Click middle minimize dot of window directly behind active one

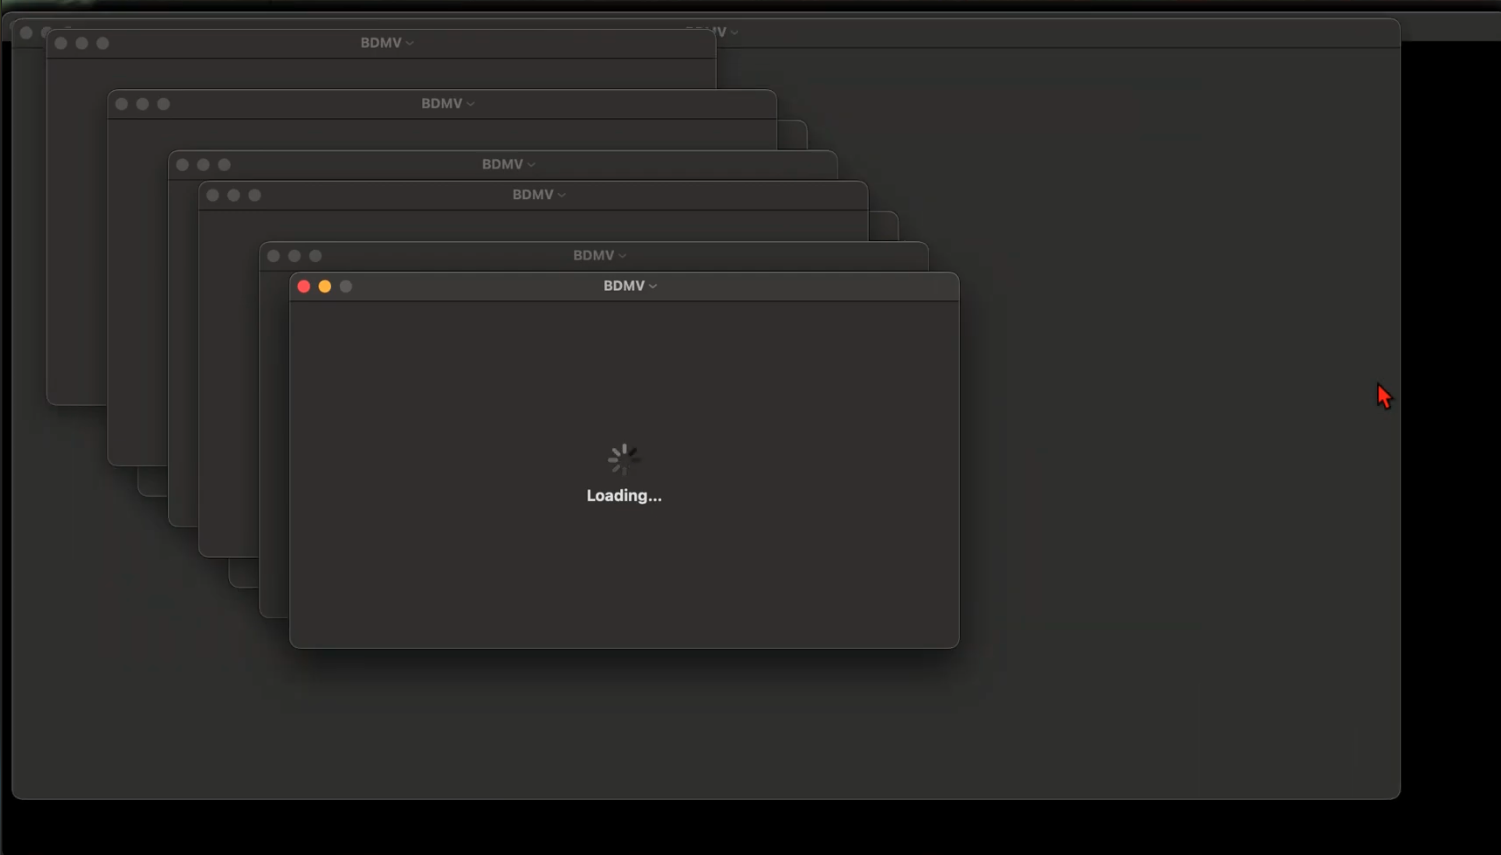point(294,256)
